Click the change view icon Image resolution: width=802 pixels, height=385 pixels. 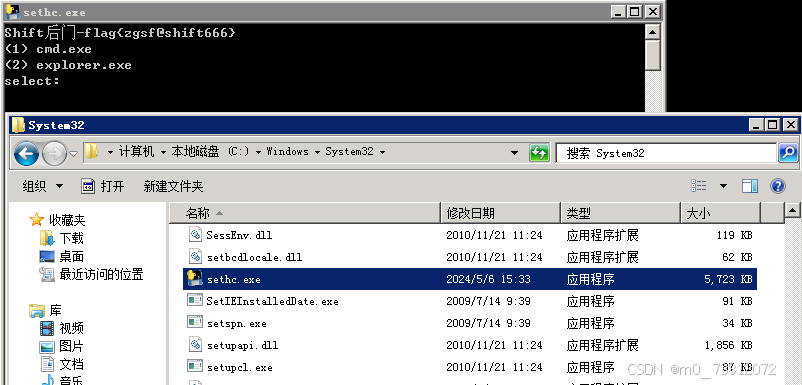(699, 186)
